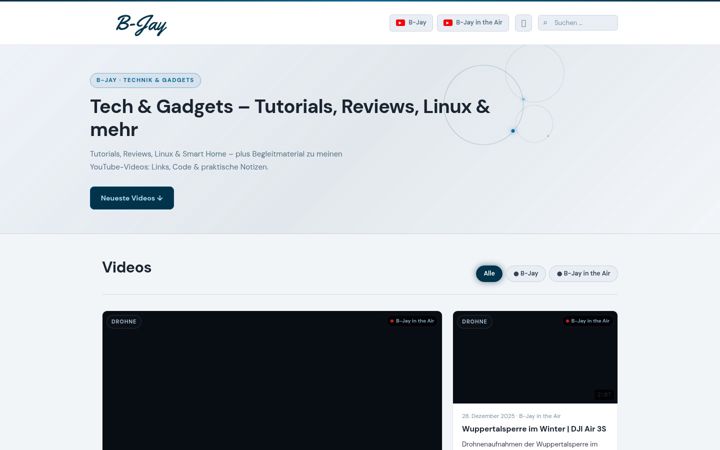Image resolution: width=720 pixels, height=450 pixels.
Task: Filter videos by B-Jay in the Air pill
Action: [x=583, y=274]
